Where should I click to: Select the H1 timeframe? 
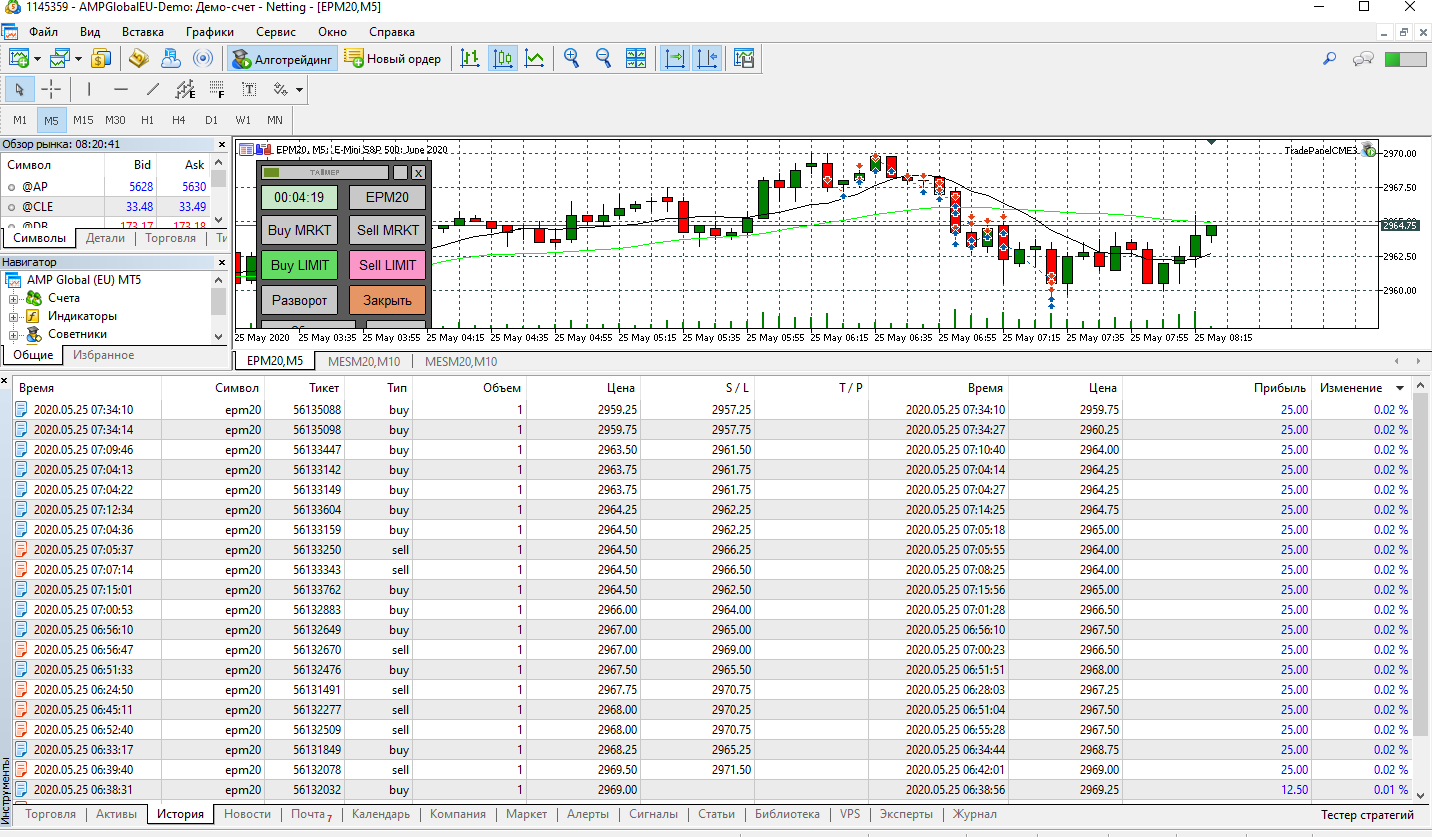coord(147,120)
